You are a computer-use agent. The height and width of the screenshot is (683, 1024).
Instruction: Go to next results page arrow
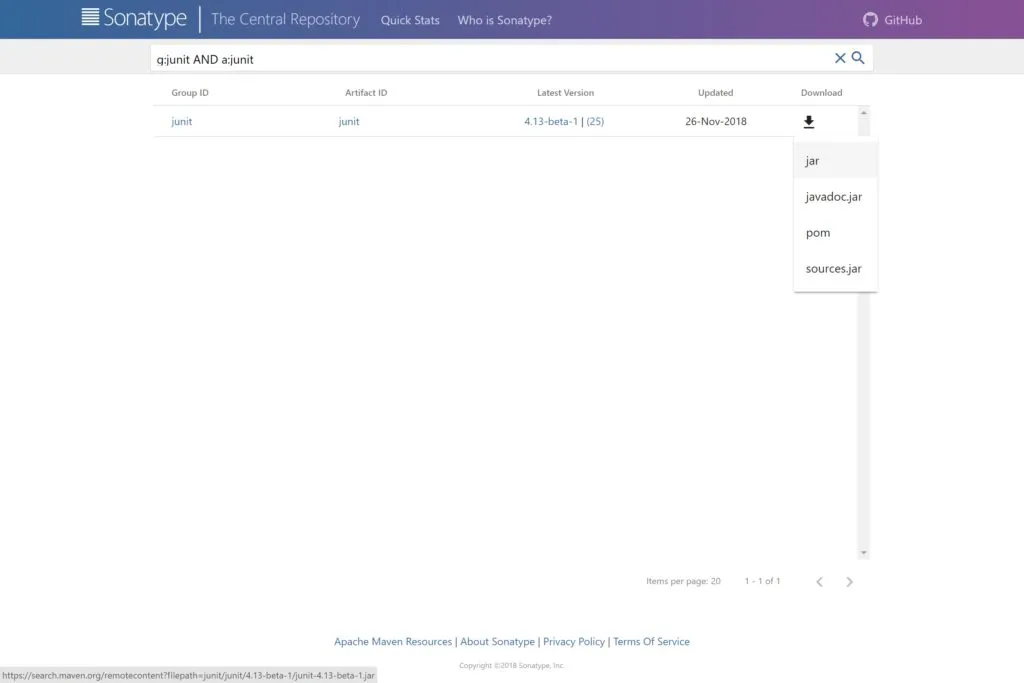pyautogui.click(x=849, y=582)
